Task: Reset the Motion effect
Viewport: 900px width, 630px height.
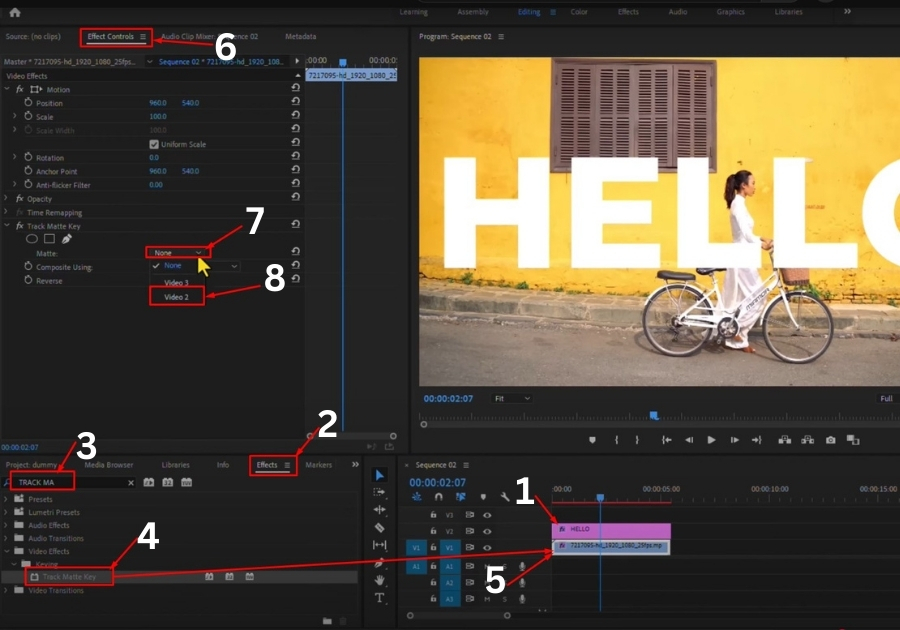Action: (x=296, y=88)
